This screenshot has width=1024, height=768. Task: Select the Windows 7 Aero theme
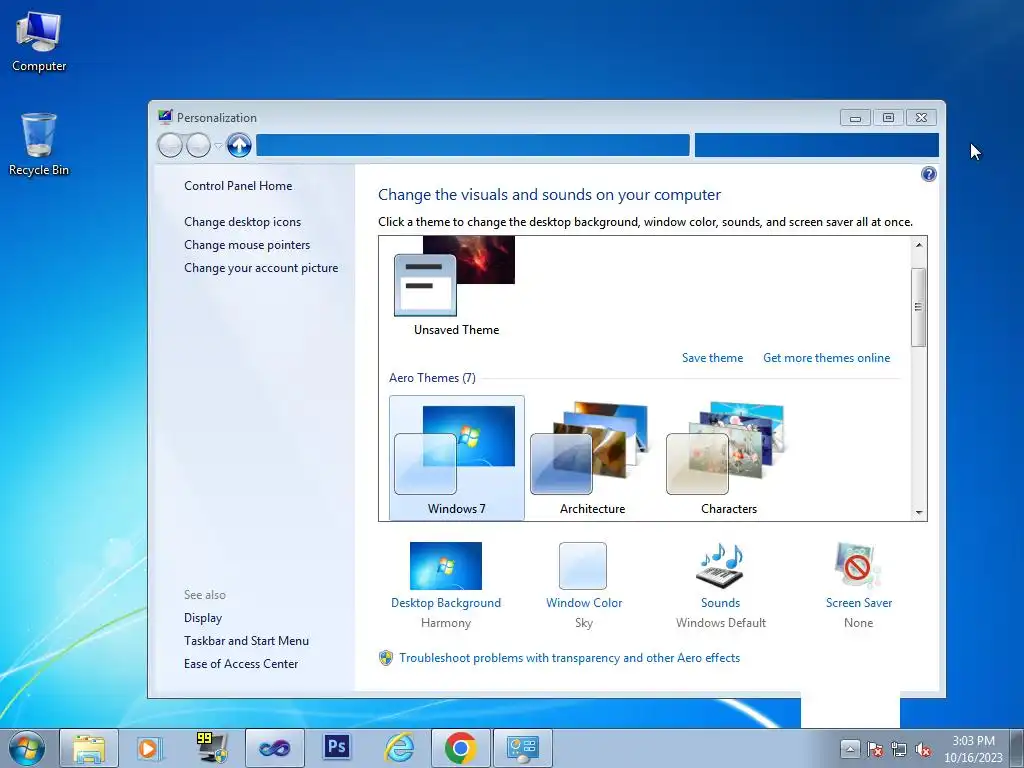tap(456, 458)
